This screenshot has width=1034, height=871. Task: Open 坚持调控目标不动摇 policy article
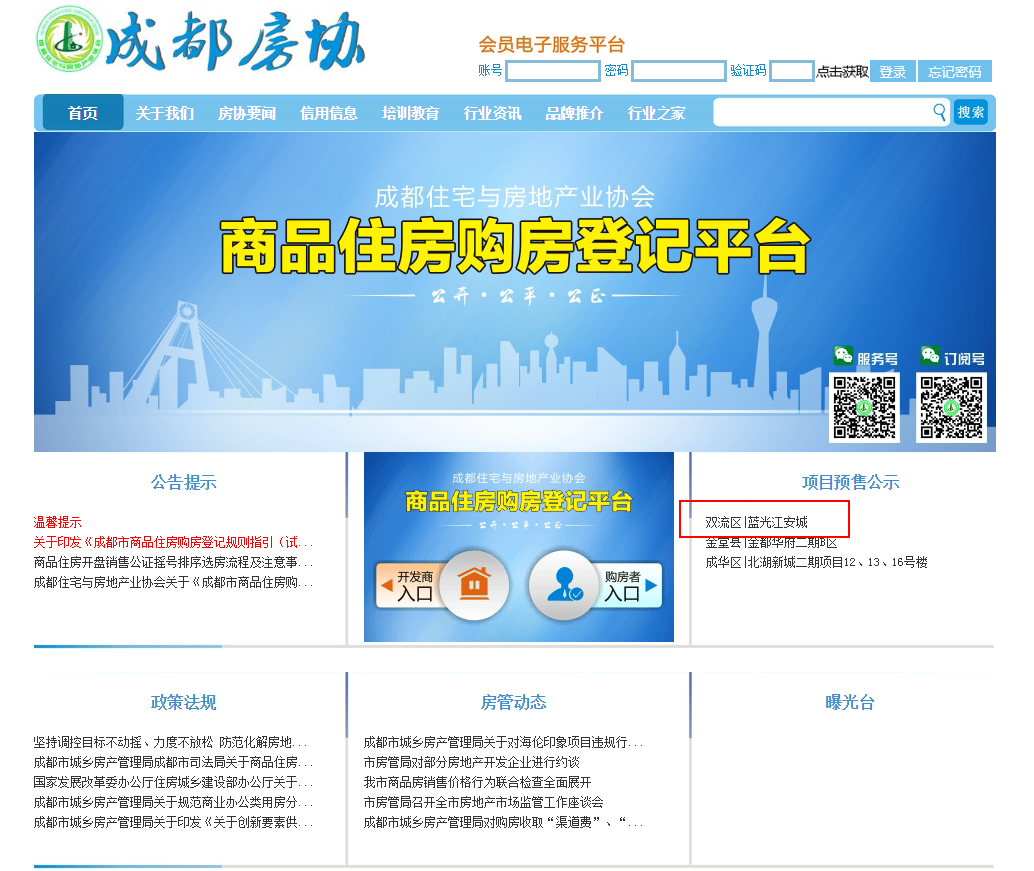pyautogui.click(x=170, y=742)
